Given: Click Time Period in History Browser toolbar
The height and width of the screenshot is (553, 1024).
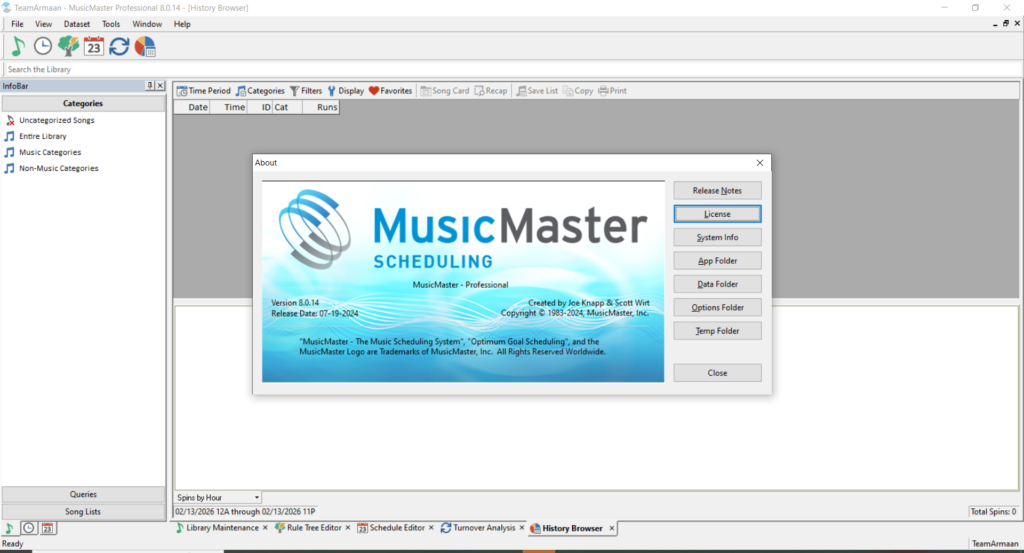Looking at the screenshot, I should (204, 91).
